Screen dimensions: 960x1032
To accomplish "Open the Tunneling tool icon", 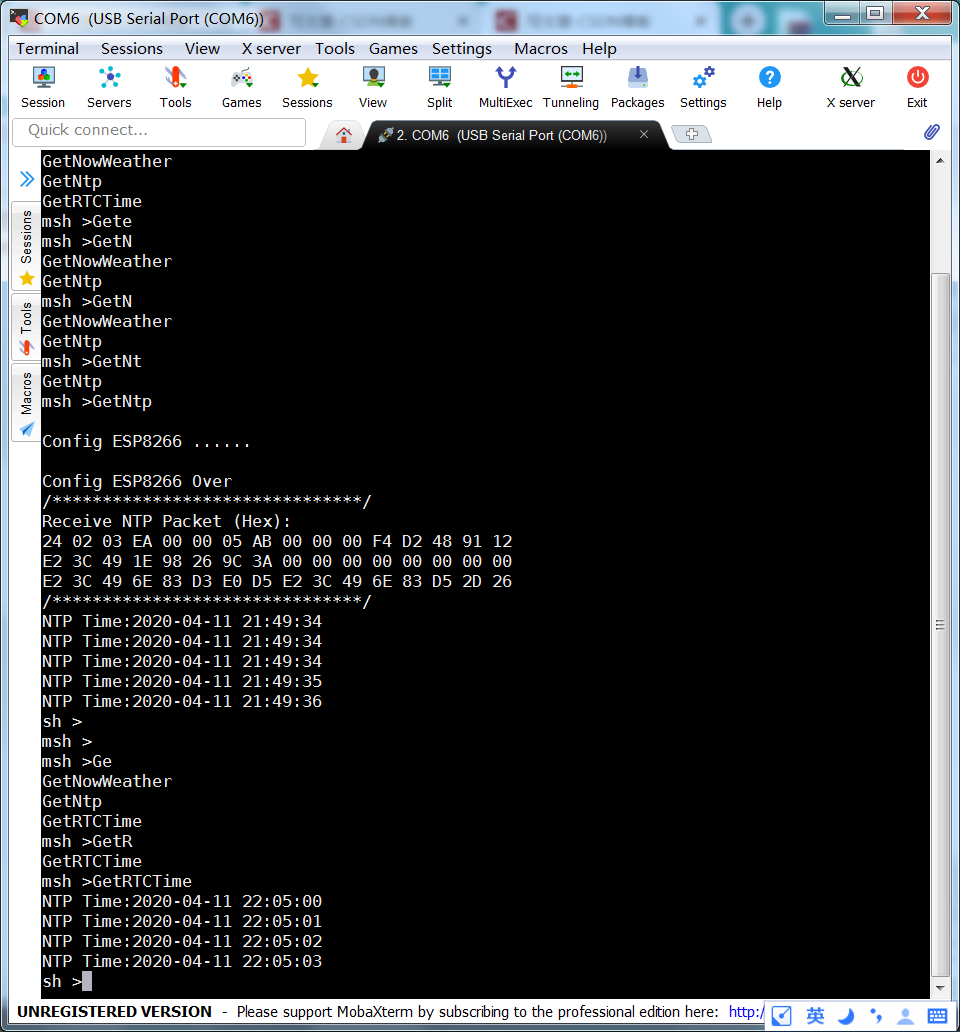I will point(571,85).
